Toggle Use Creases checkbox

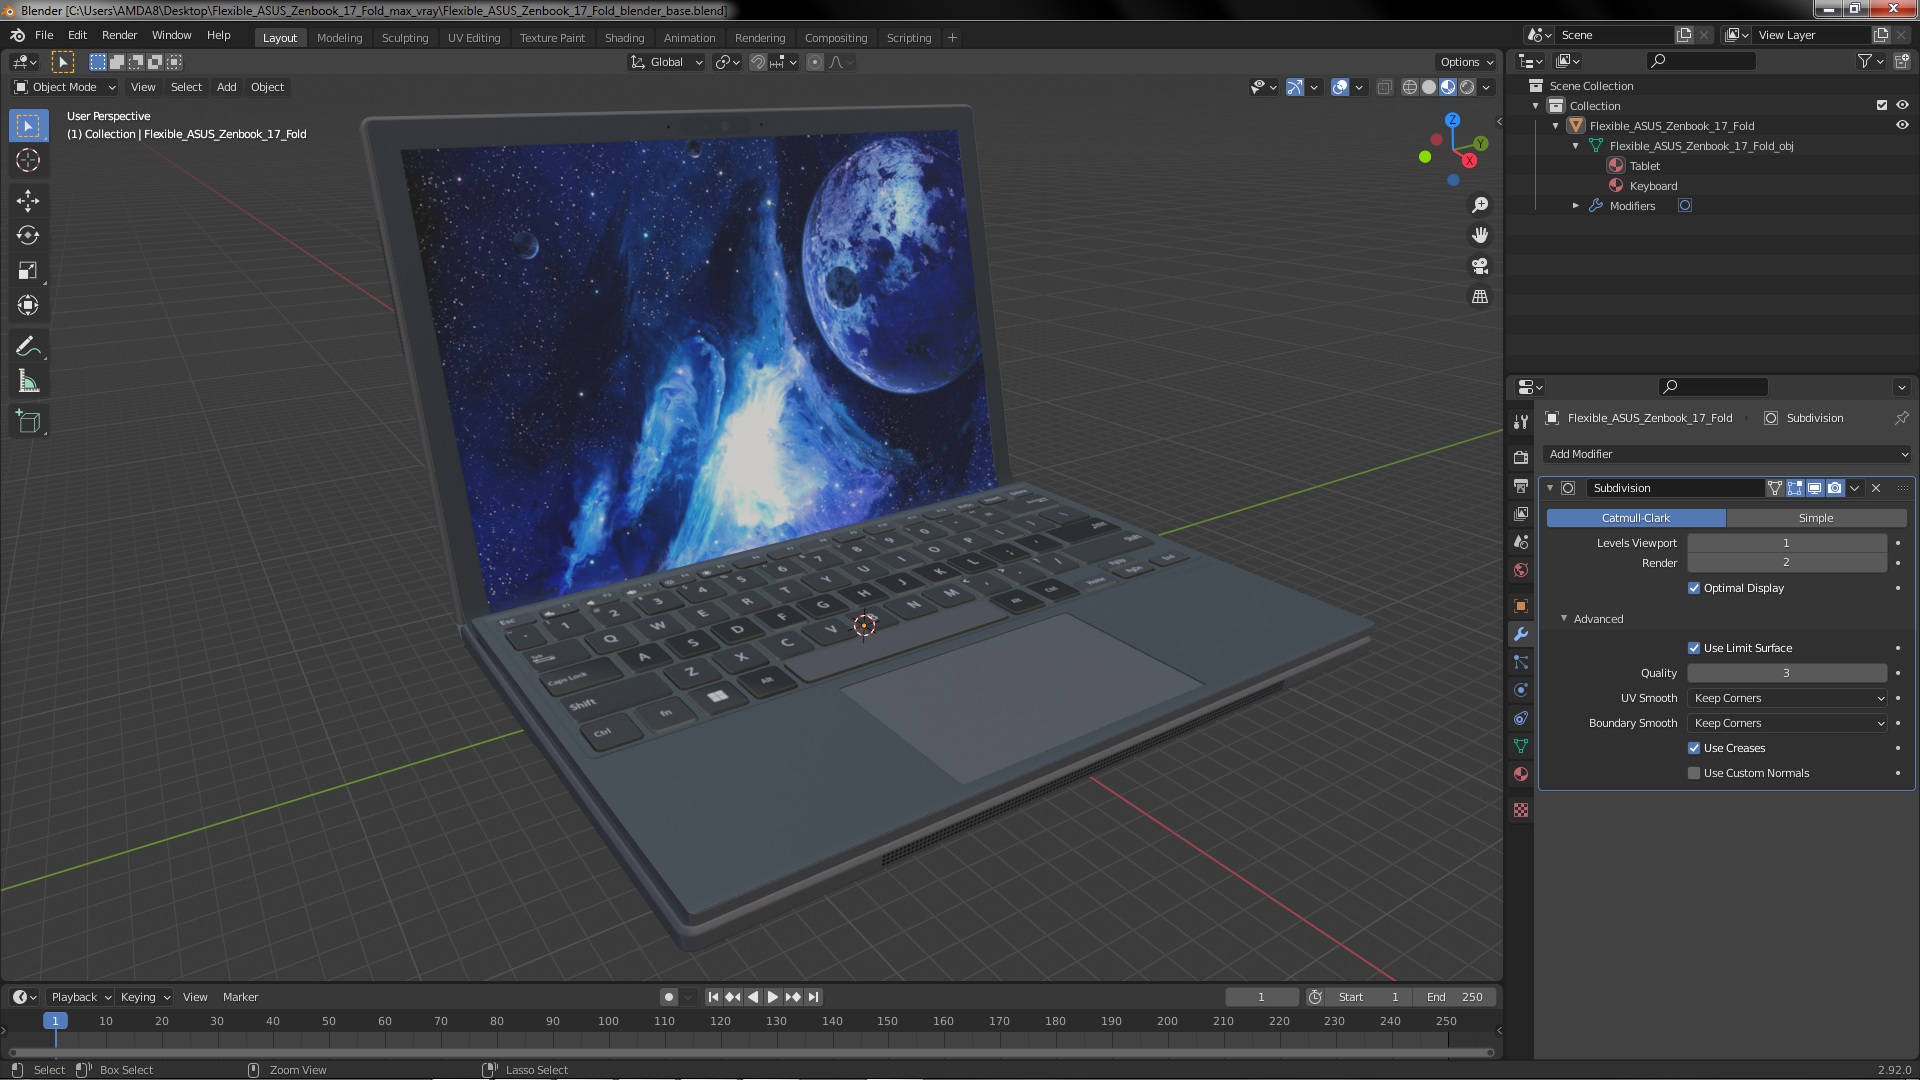1694,748
